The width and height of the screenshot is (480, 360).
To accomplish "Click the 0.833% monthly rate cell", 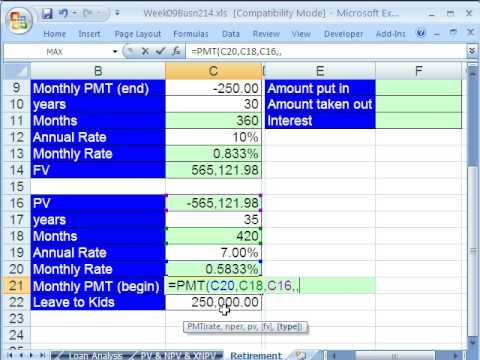I will [x=213, y=154].
